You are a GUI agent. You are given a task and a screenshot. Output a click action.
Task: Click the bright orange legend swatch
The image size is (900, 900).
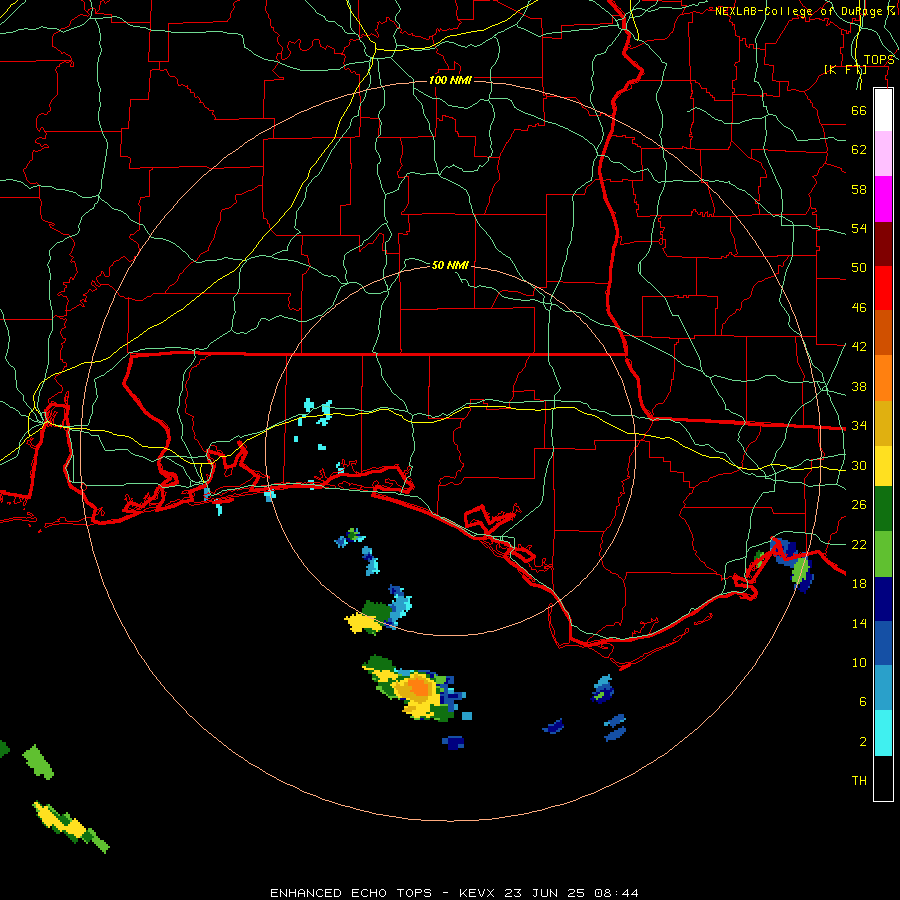(x=883, y=378)
